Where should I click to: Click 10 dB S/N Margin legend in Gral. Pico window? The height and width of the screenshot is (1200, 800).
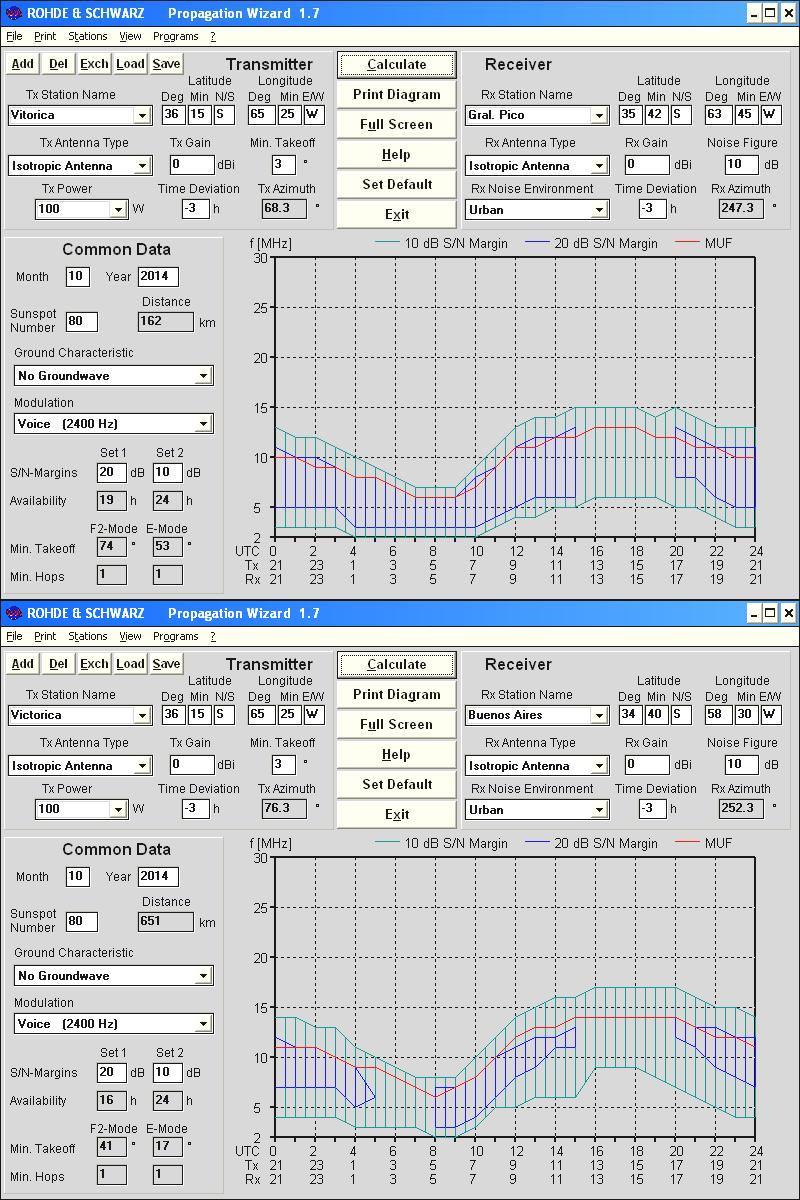click(456, 243)
